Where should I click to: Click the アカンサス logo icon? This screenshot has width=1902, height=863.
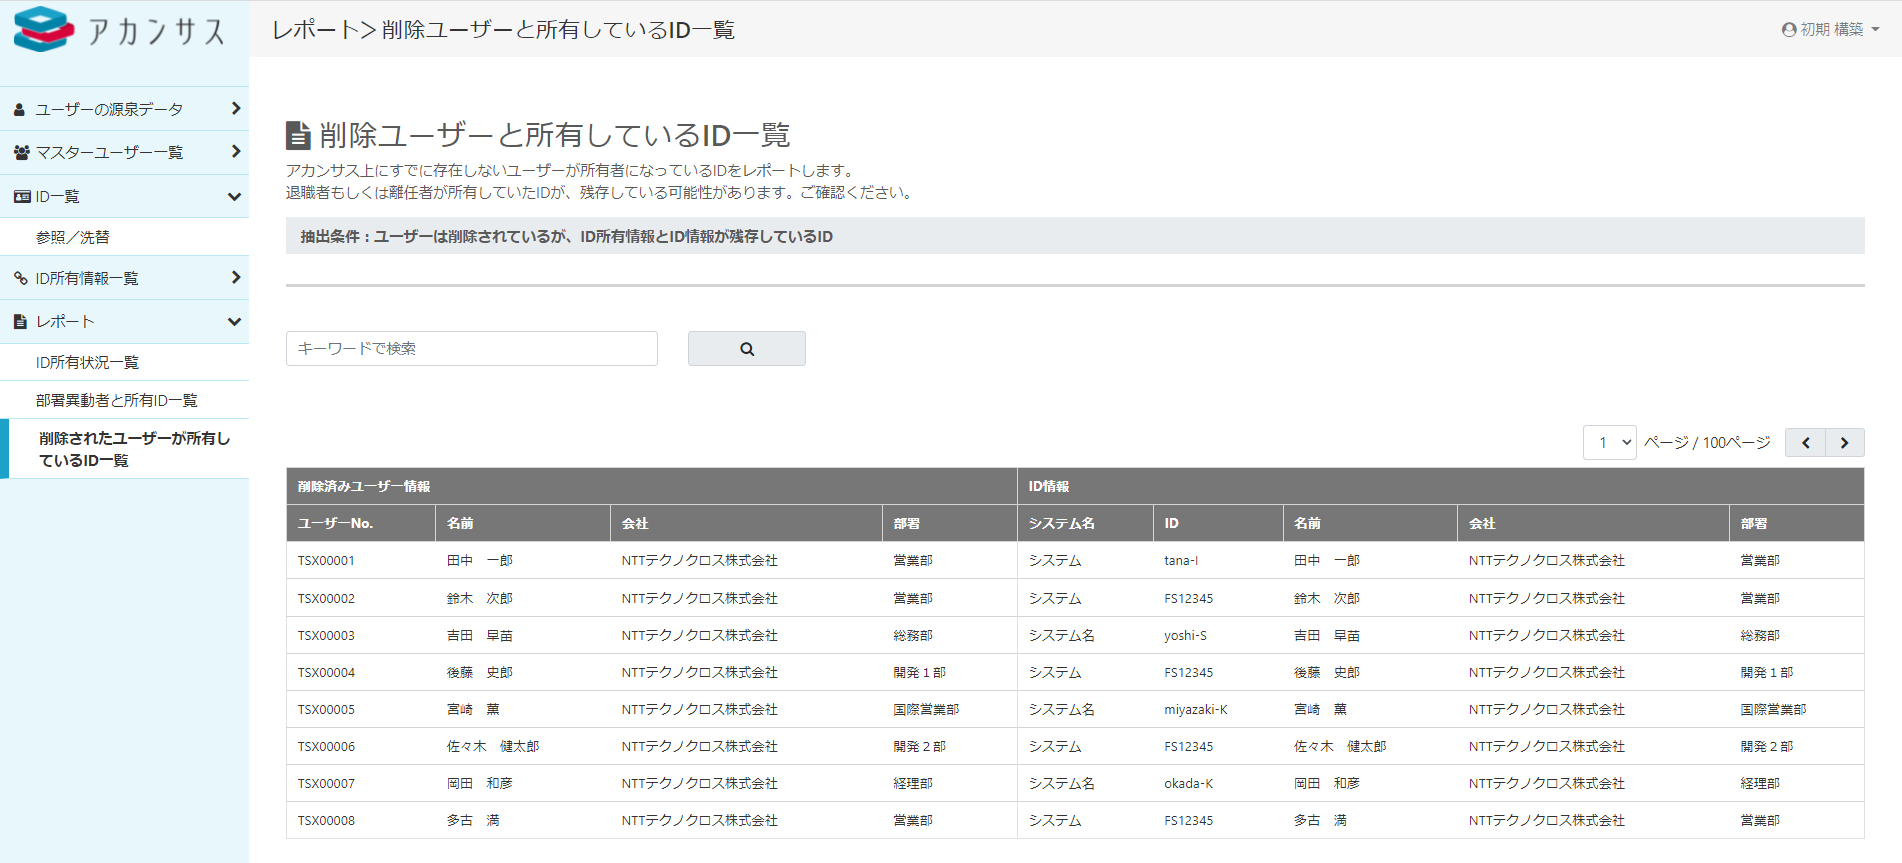pos(44,29)
